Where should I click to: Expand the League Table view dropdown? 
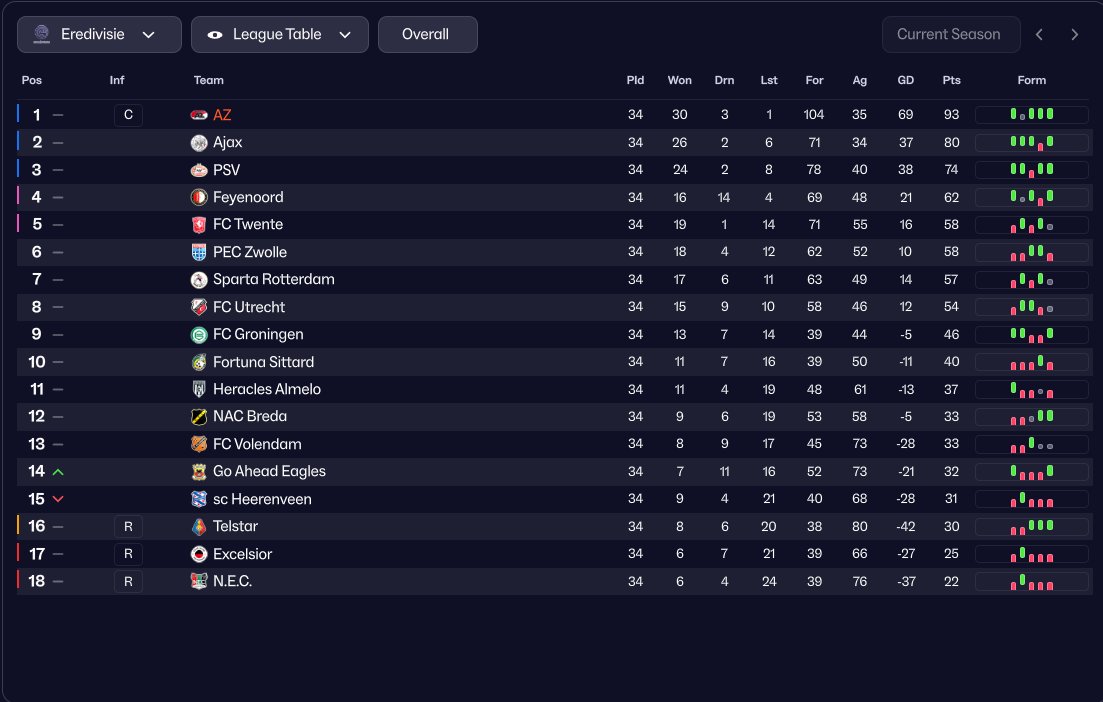tap(280, 34)
